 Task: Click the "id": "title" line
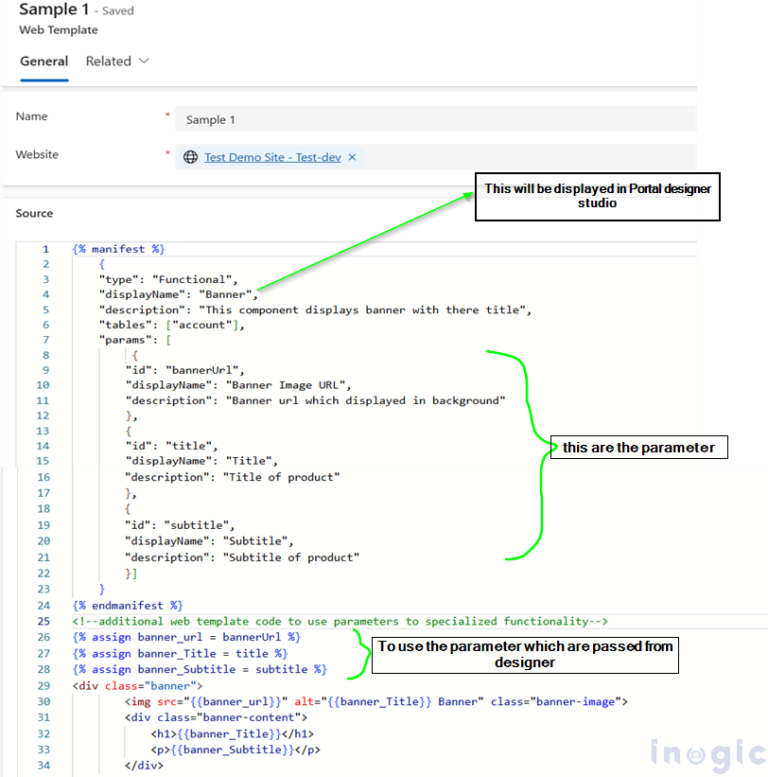pyautogui.click(x=171, y=445)
